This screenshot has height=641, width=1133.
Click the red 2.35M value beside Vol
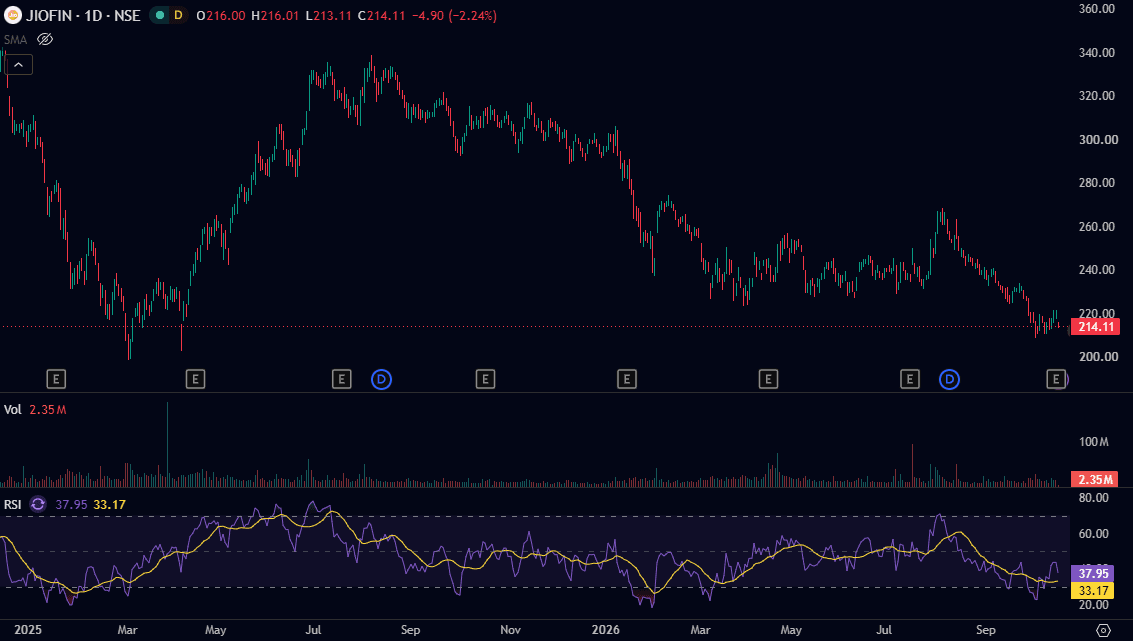tap(48, 410)
